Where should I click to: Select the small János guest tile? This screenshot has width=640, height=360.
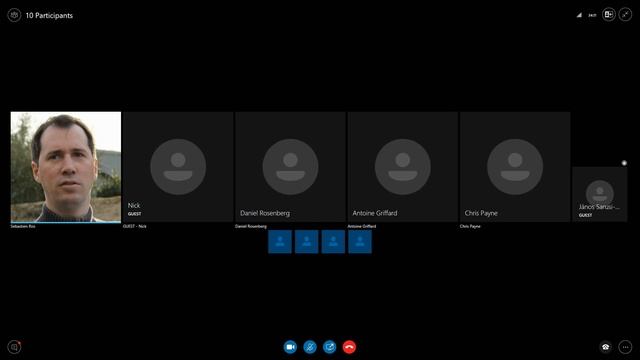click(600, 194)
